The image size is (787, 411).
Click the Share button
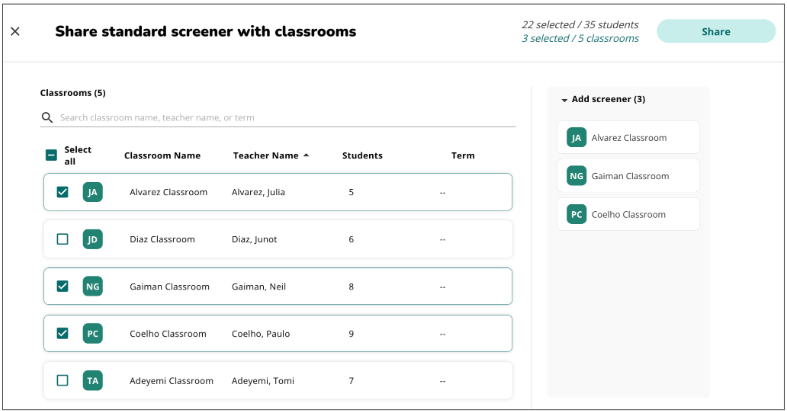[715, 32]
